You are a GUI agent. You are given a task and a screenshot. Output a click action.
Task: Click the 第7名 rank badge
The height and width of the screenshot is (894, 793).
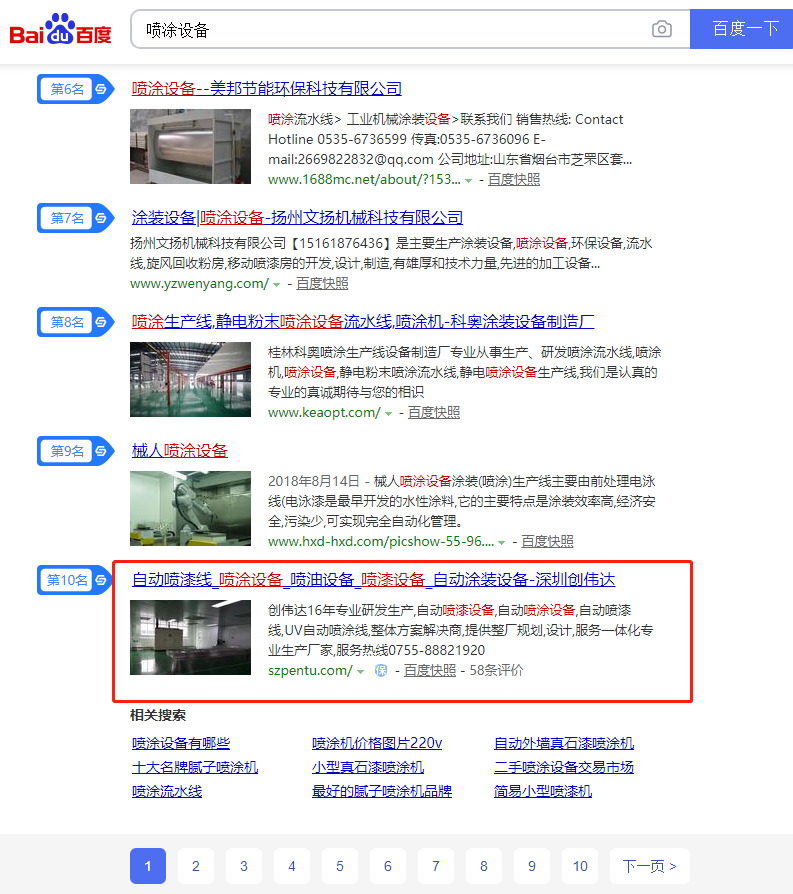75,218
